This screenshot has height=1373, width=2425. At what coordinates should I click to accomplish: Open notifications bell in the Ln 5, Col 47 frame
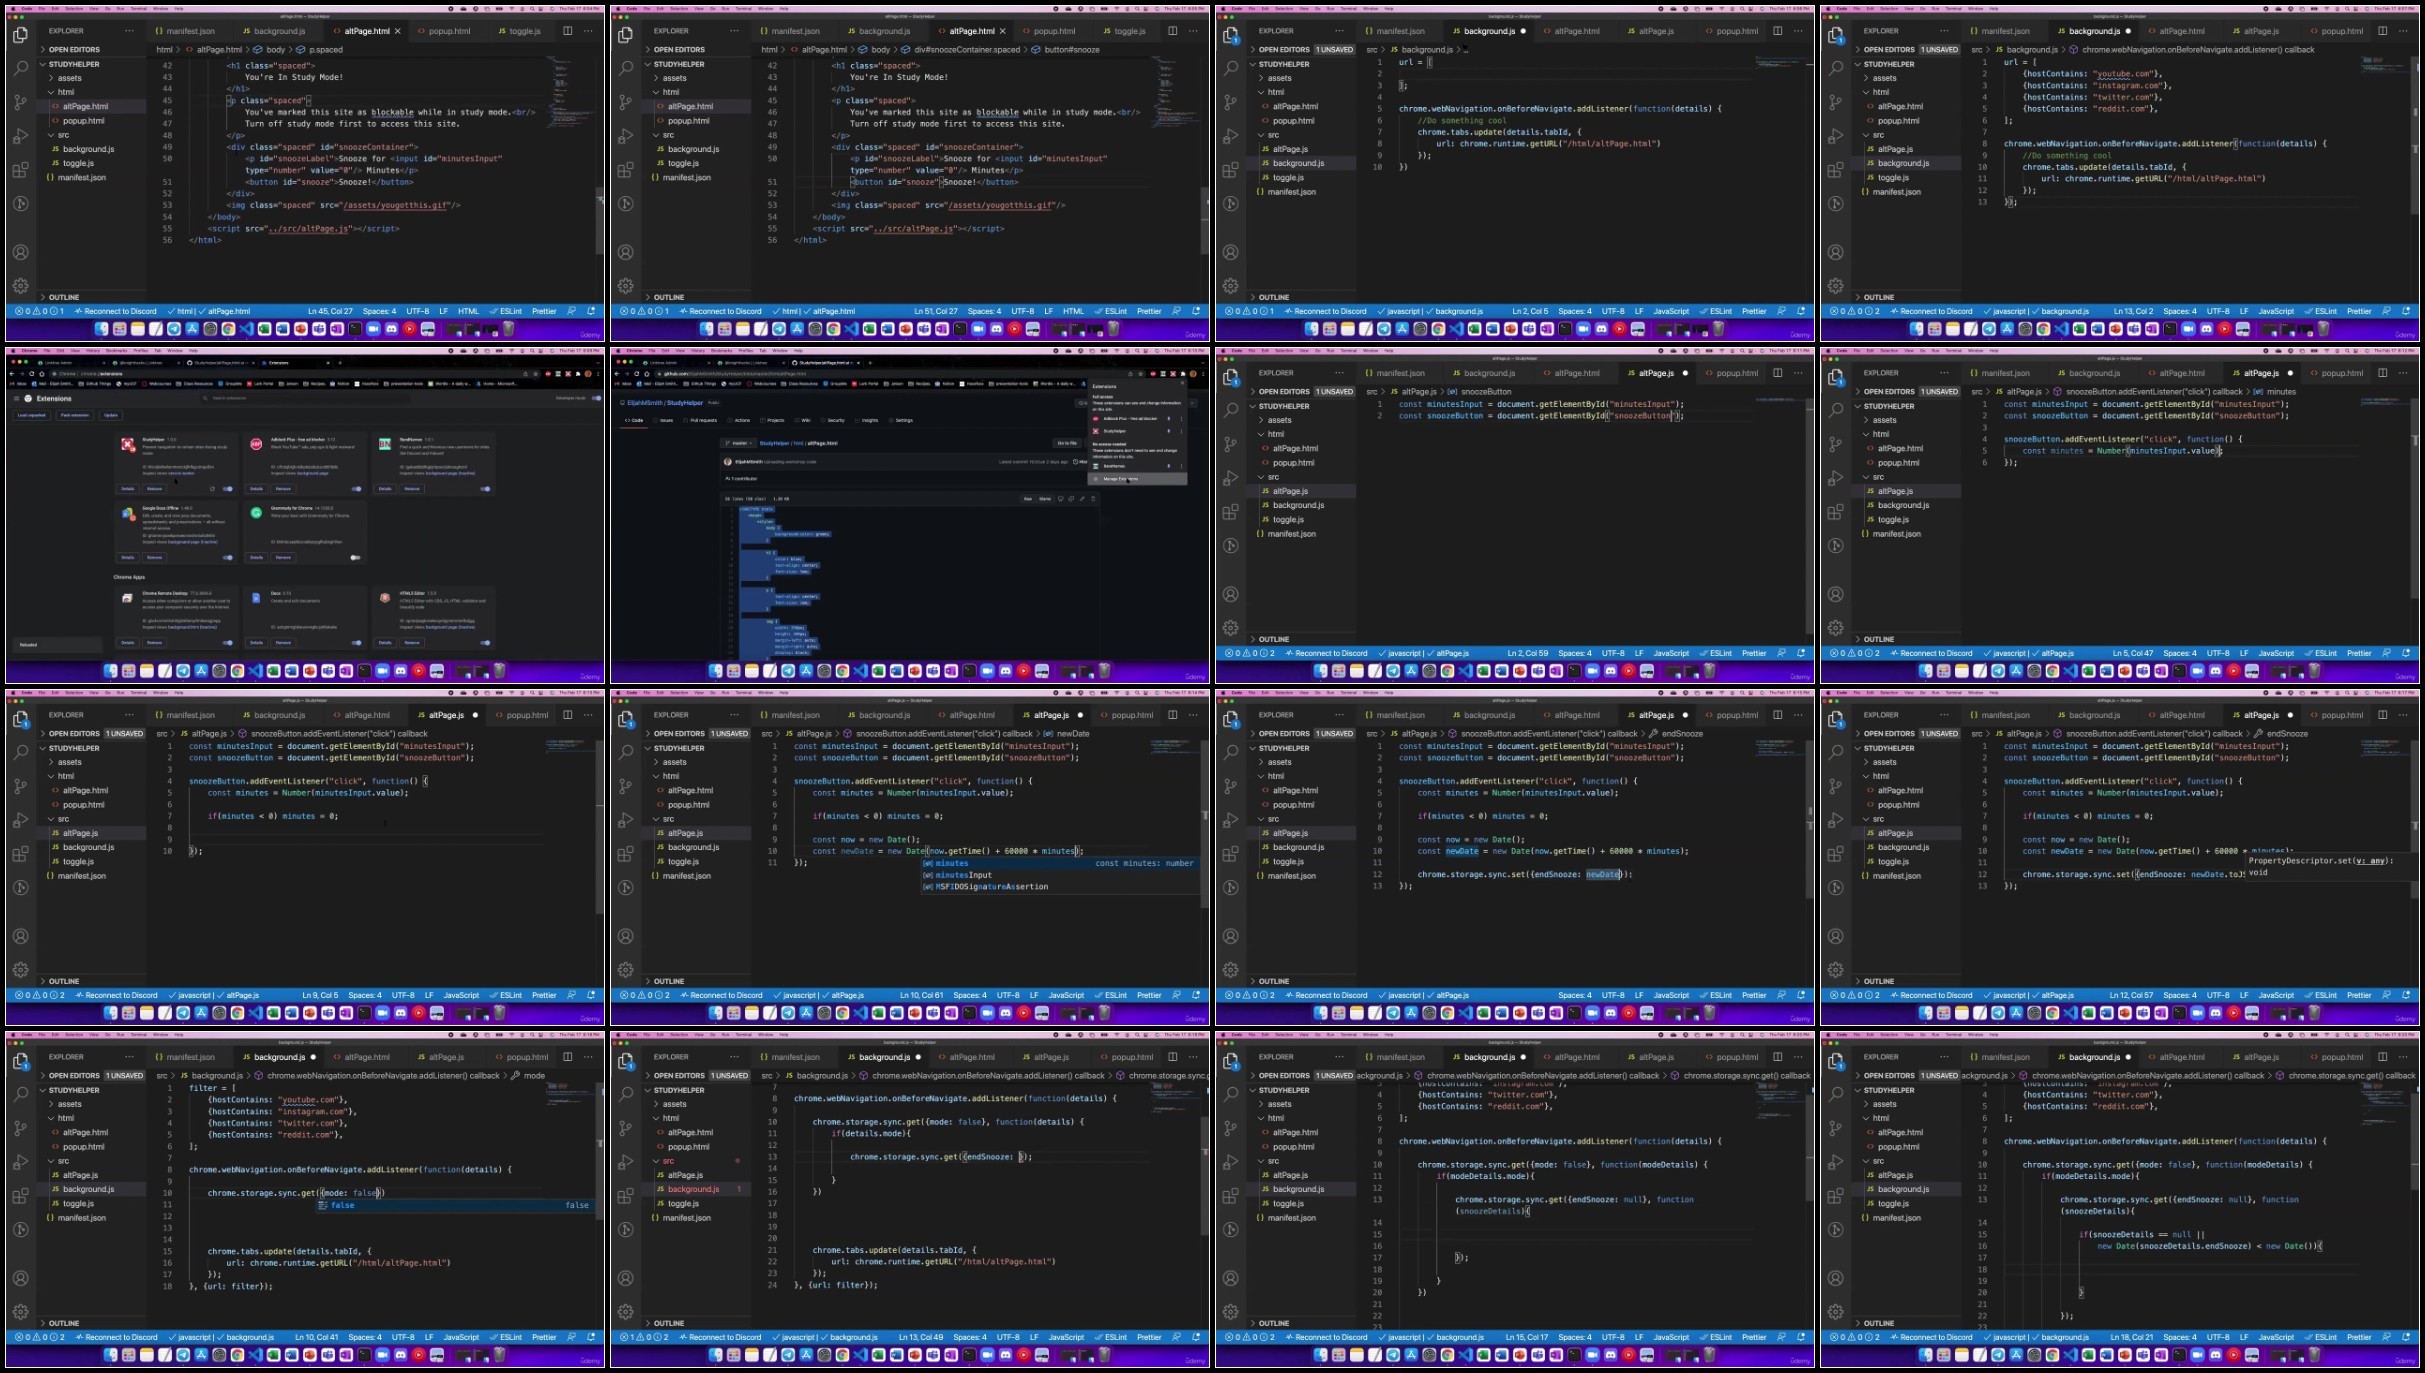click(2406, 653)
